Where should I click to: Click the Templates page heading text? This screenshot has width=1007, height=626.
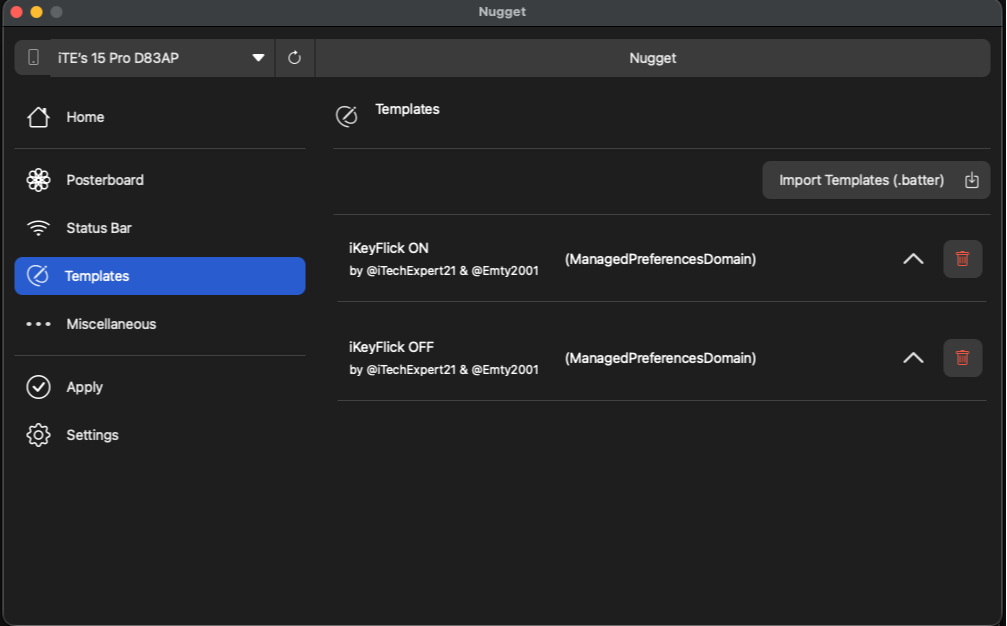(x=407, y=109)
